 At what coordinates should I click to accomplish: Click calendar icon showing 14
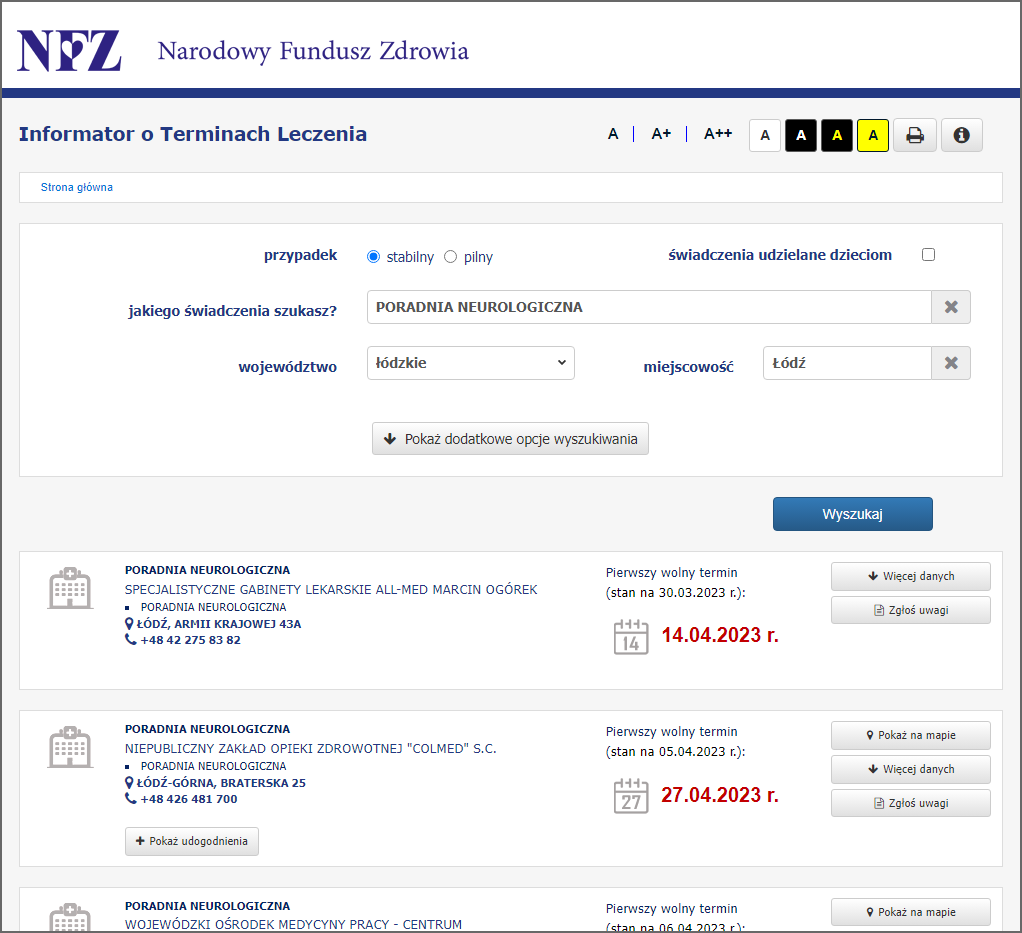pos(631,637)
